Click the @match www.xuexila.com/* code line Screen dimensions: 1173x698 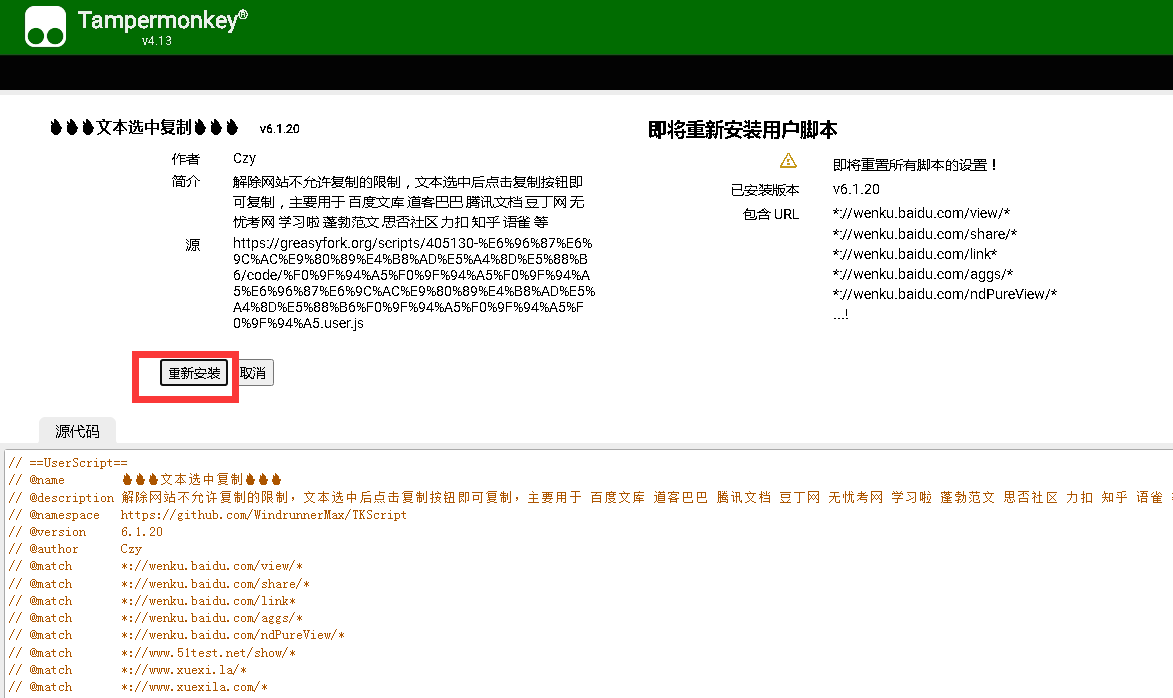(x=138, y=688)
